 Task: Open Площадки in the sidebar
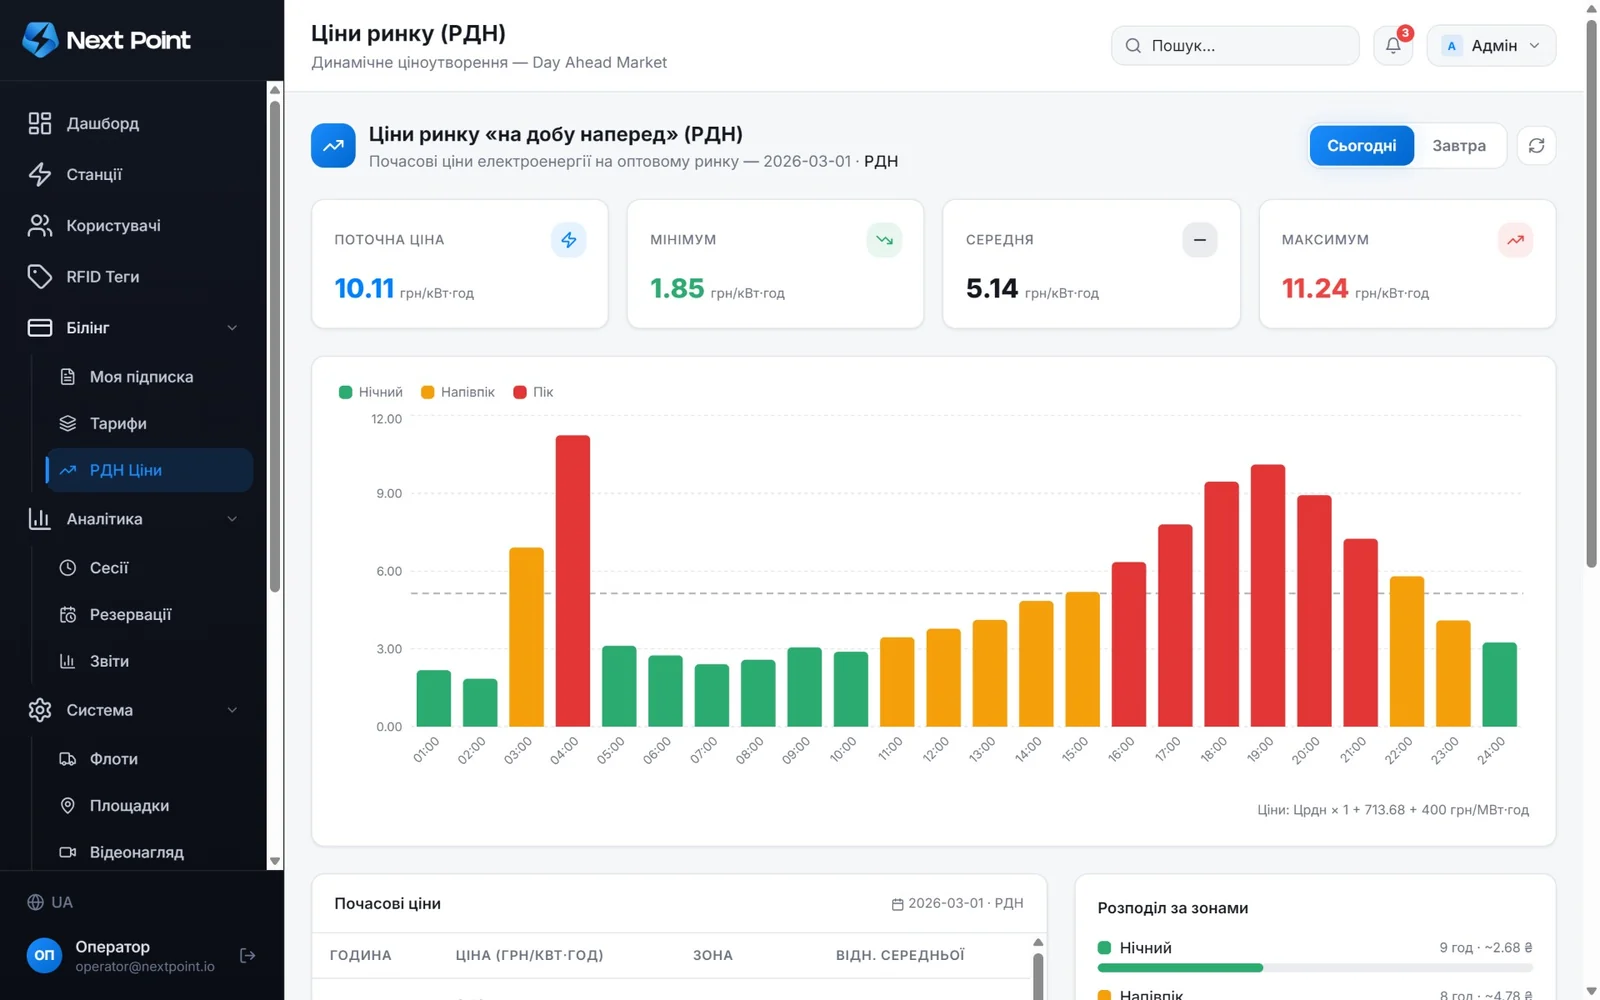point(149,806)
